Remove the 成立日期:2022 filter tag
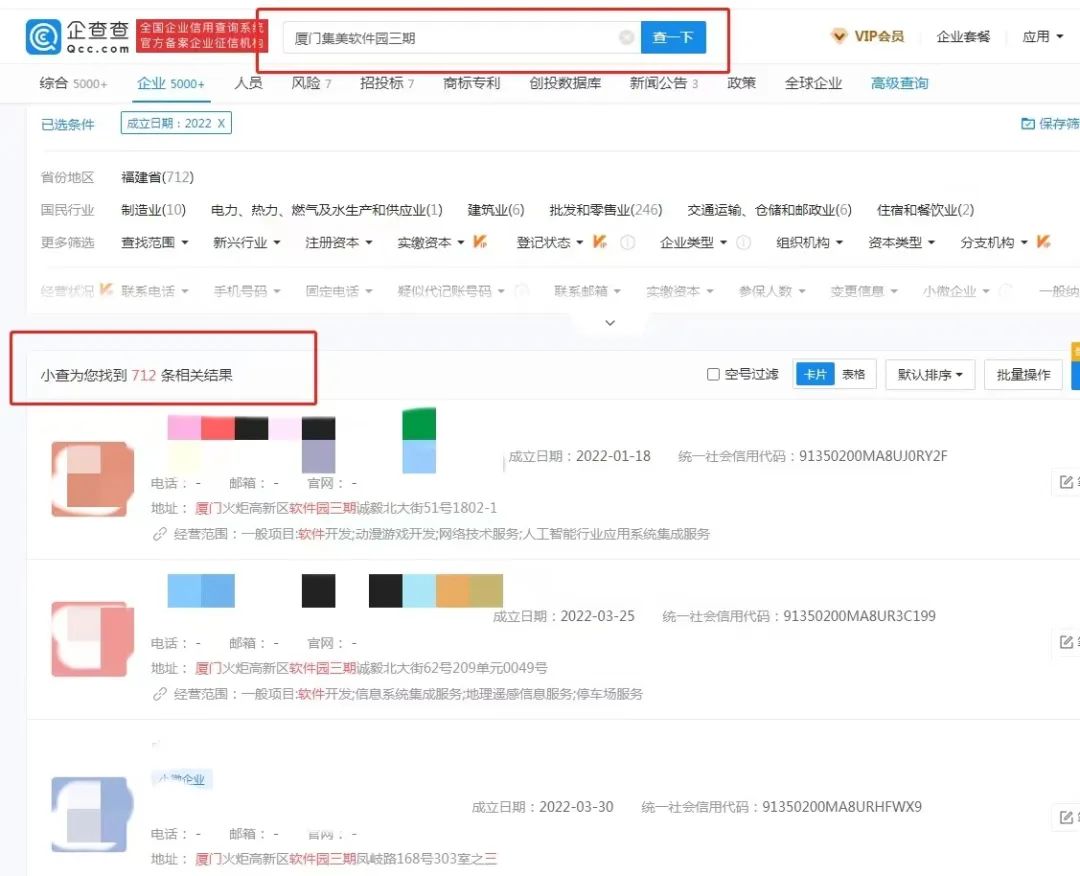Viewport: 1080px width, 876px height. [221, 123]
